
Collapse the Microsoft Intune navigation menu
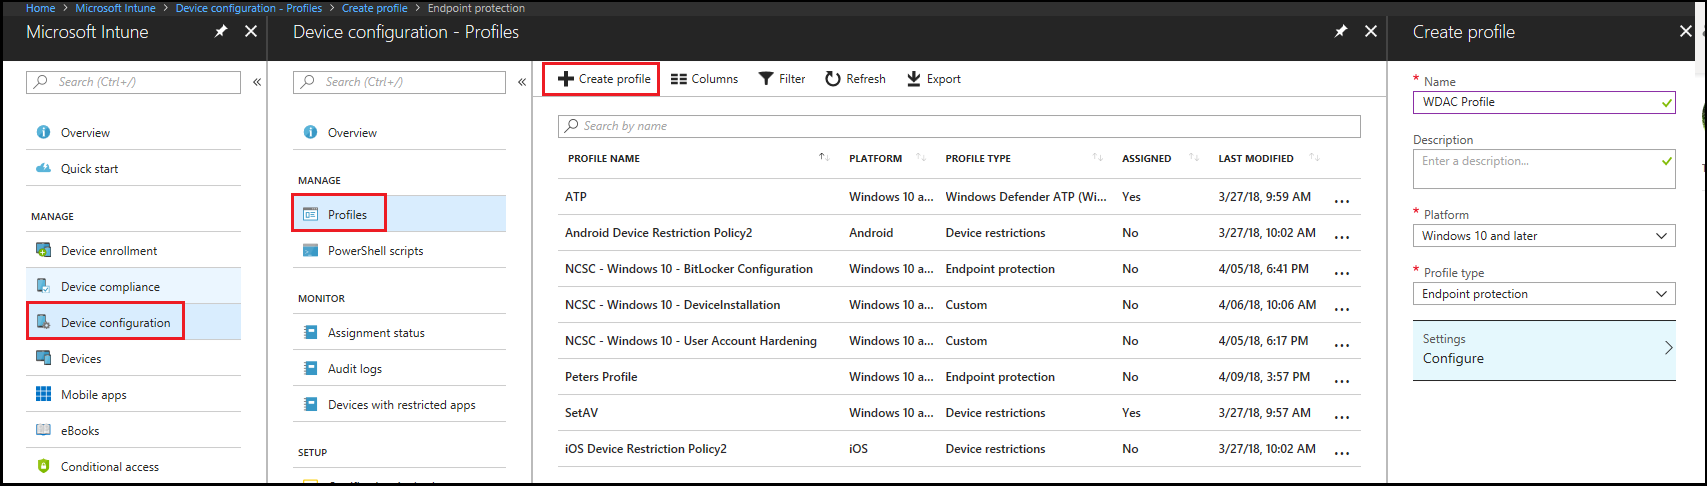[257, 82]
